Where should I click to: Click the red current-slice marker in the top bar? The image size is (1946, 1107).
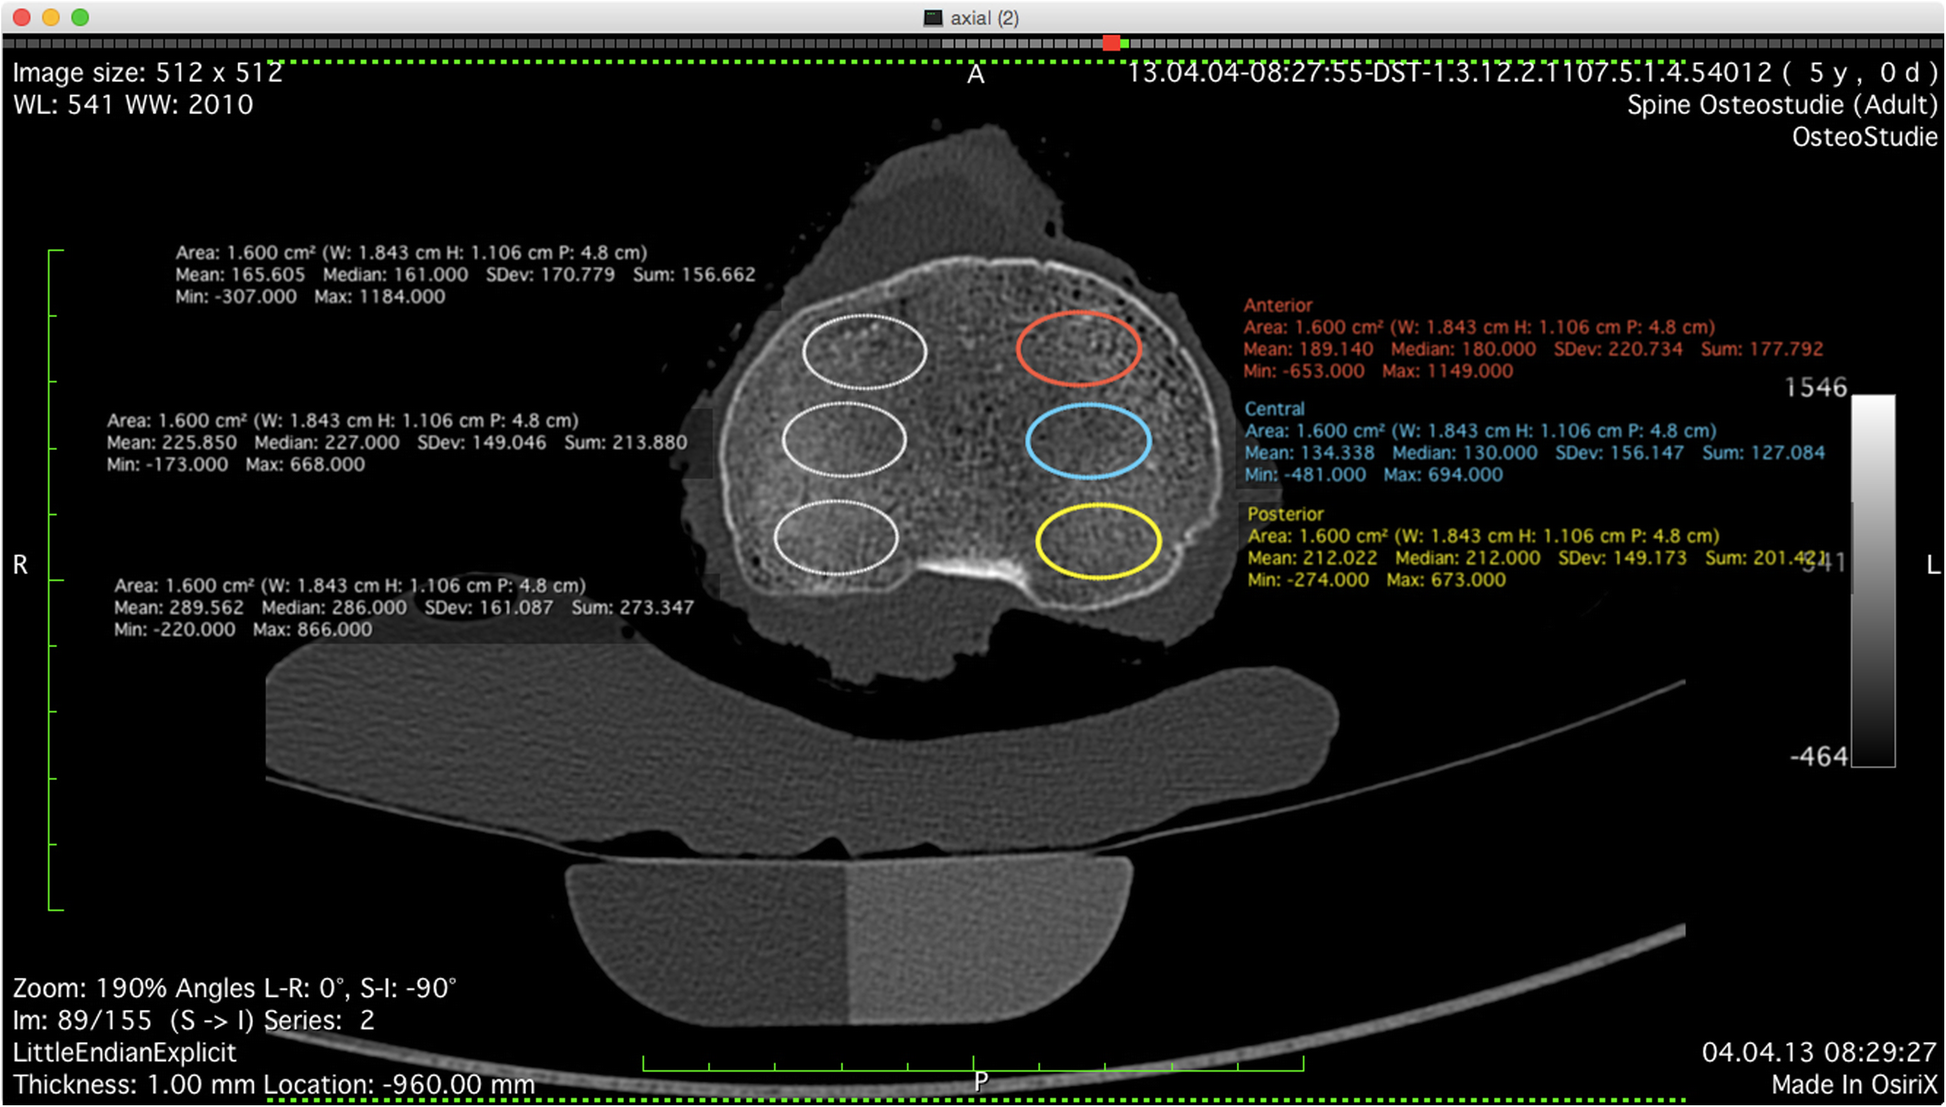tap(1111, 43)
